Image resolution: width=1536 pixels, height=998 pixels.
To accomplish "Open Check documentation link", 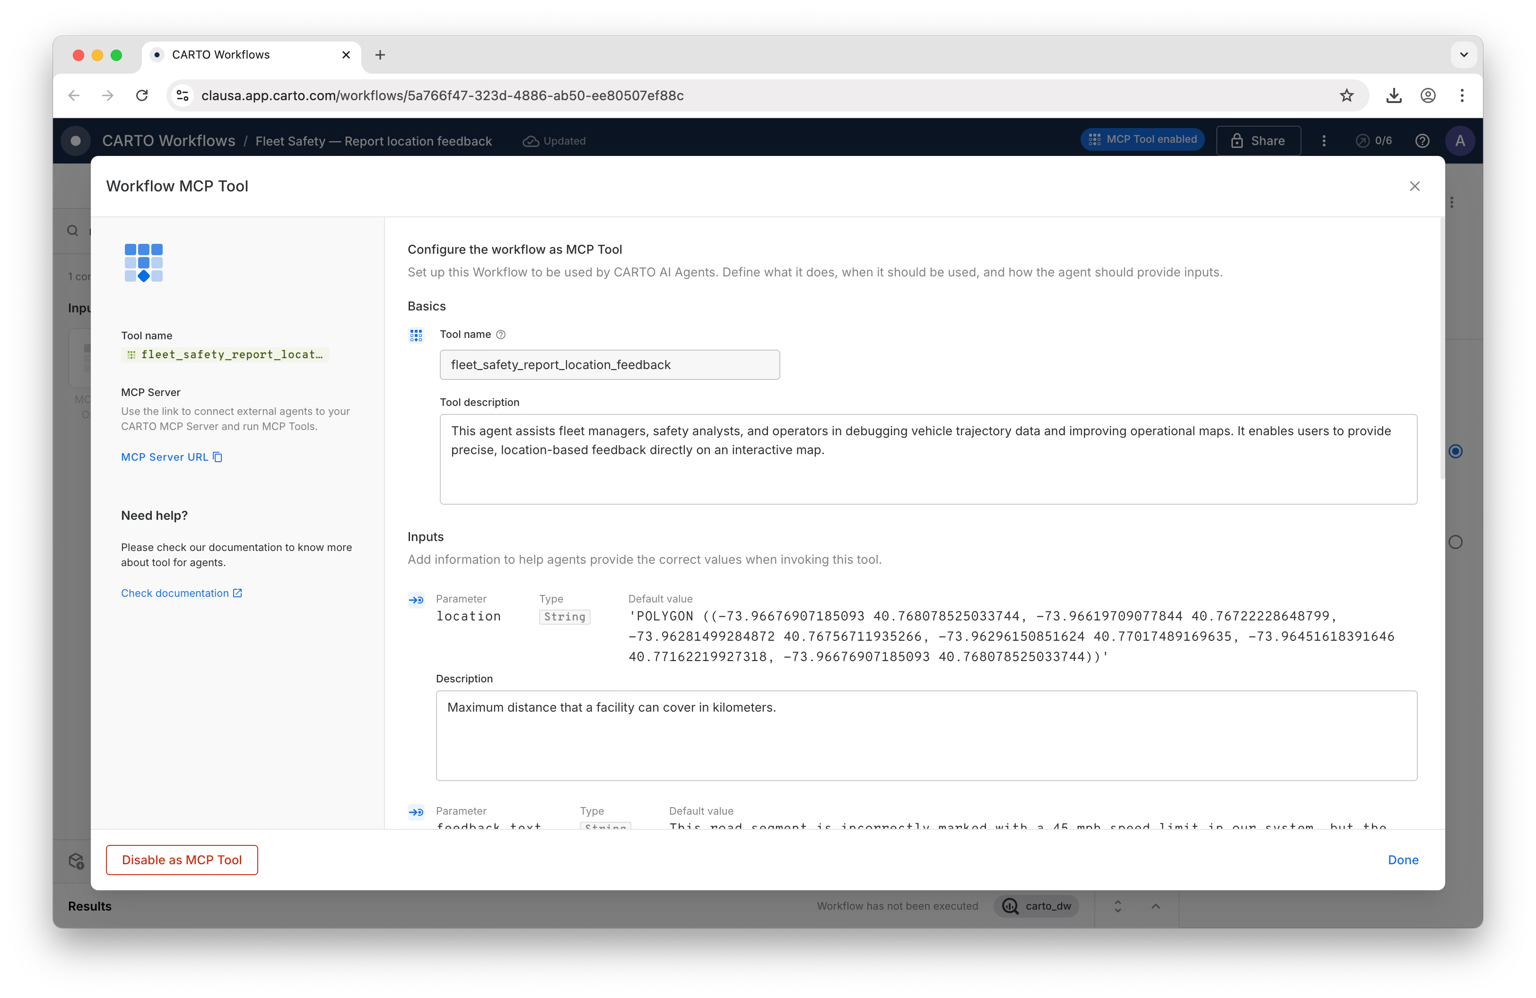I will (x=181, y=593).
